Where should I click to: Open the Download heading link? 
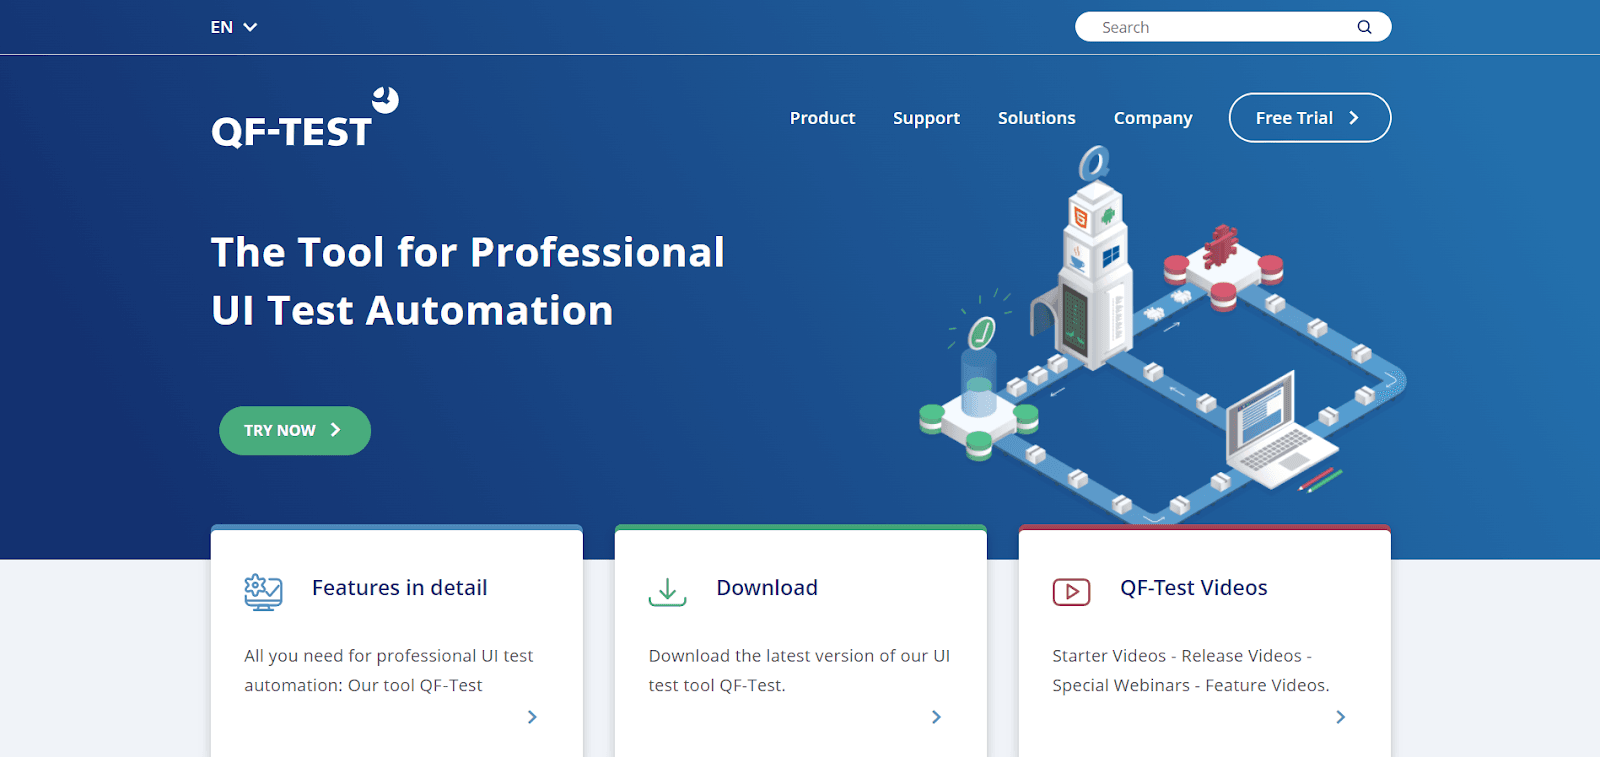(767, 588)
